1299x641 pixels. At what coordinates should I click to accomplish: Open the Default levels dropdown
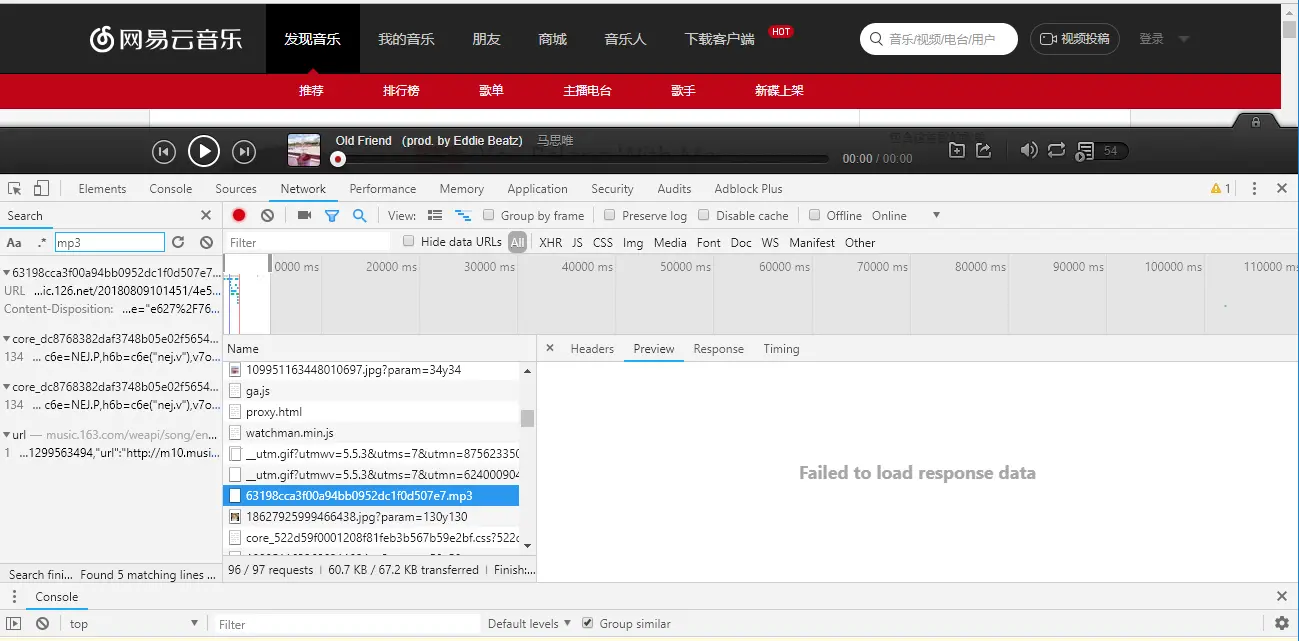[529, 623]
